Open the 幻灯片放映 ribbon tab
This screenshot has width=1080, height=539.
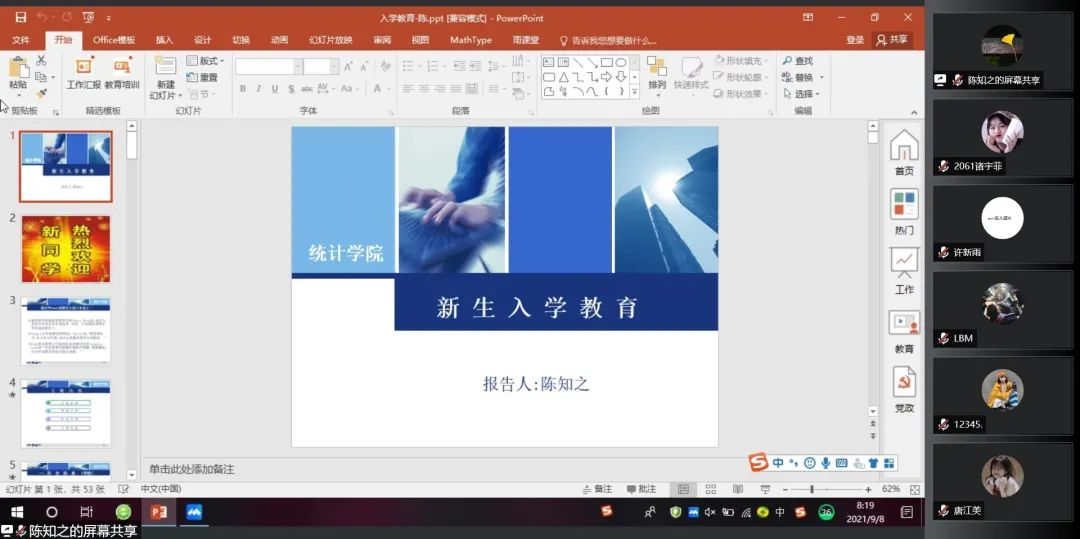point(330,40)
